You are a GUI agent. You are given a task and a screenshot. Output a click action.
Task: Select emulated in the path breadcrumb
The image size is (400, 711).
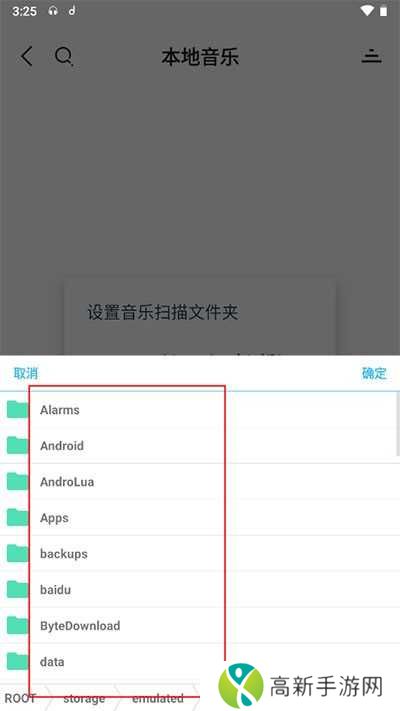click(x=158, y=699)
